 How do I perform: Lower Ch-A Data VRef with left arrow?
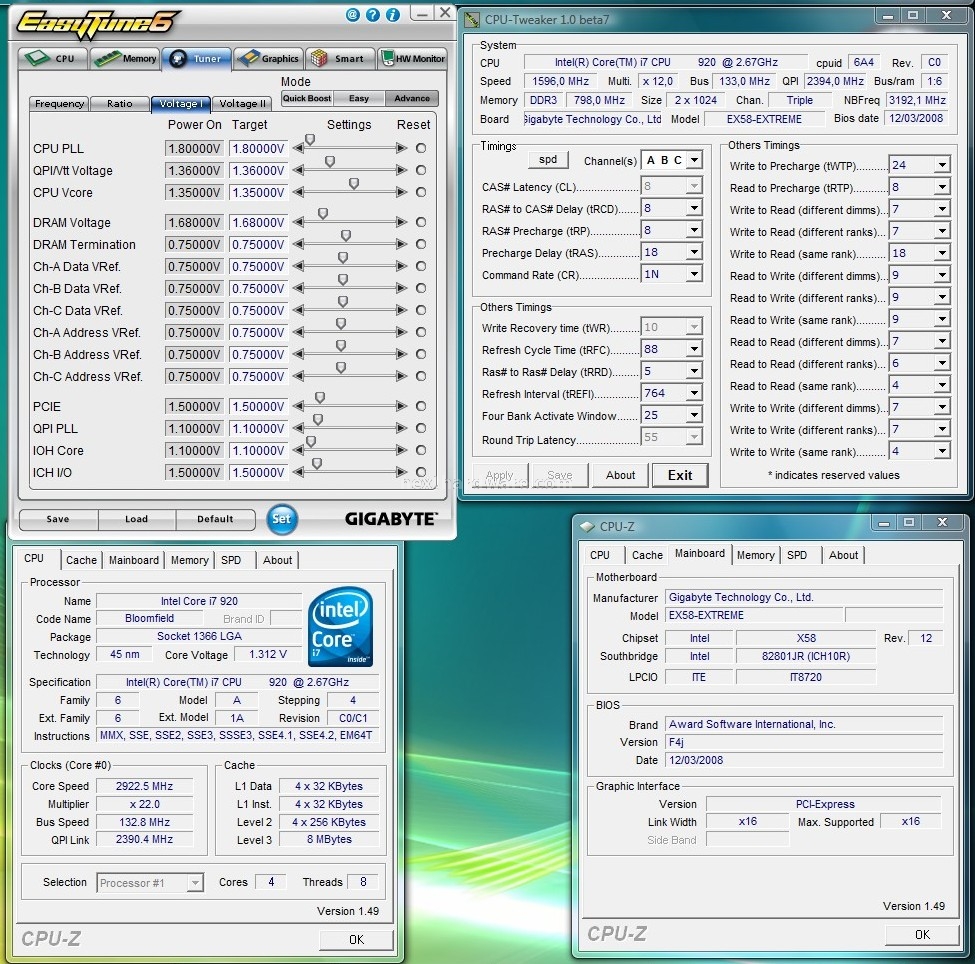tap(298, 267)
